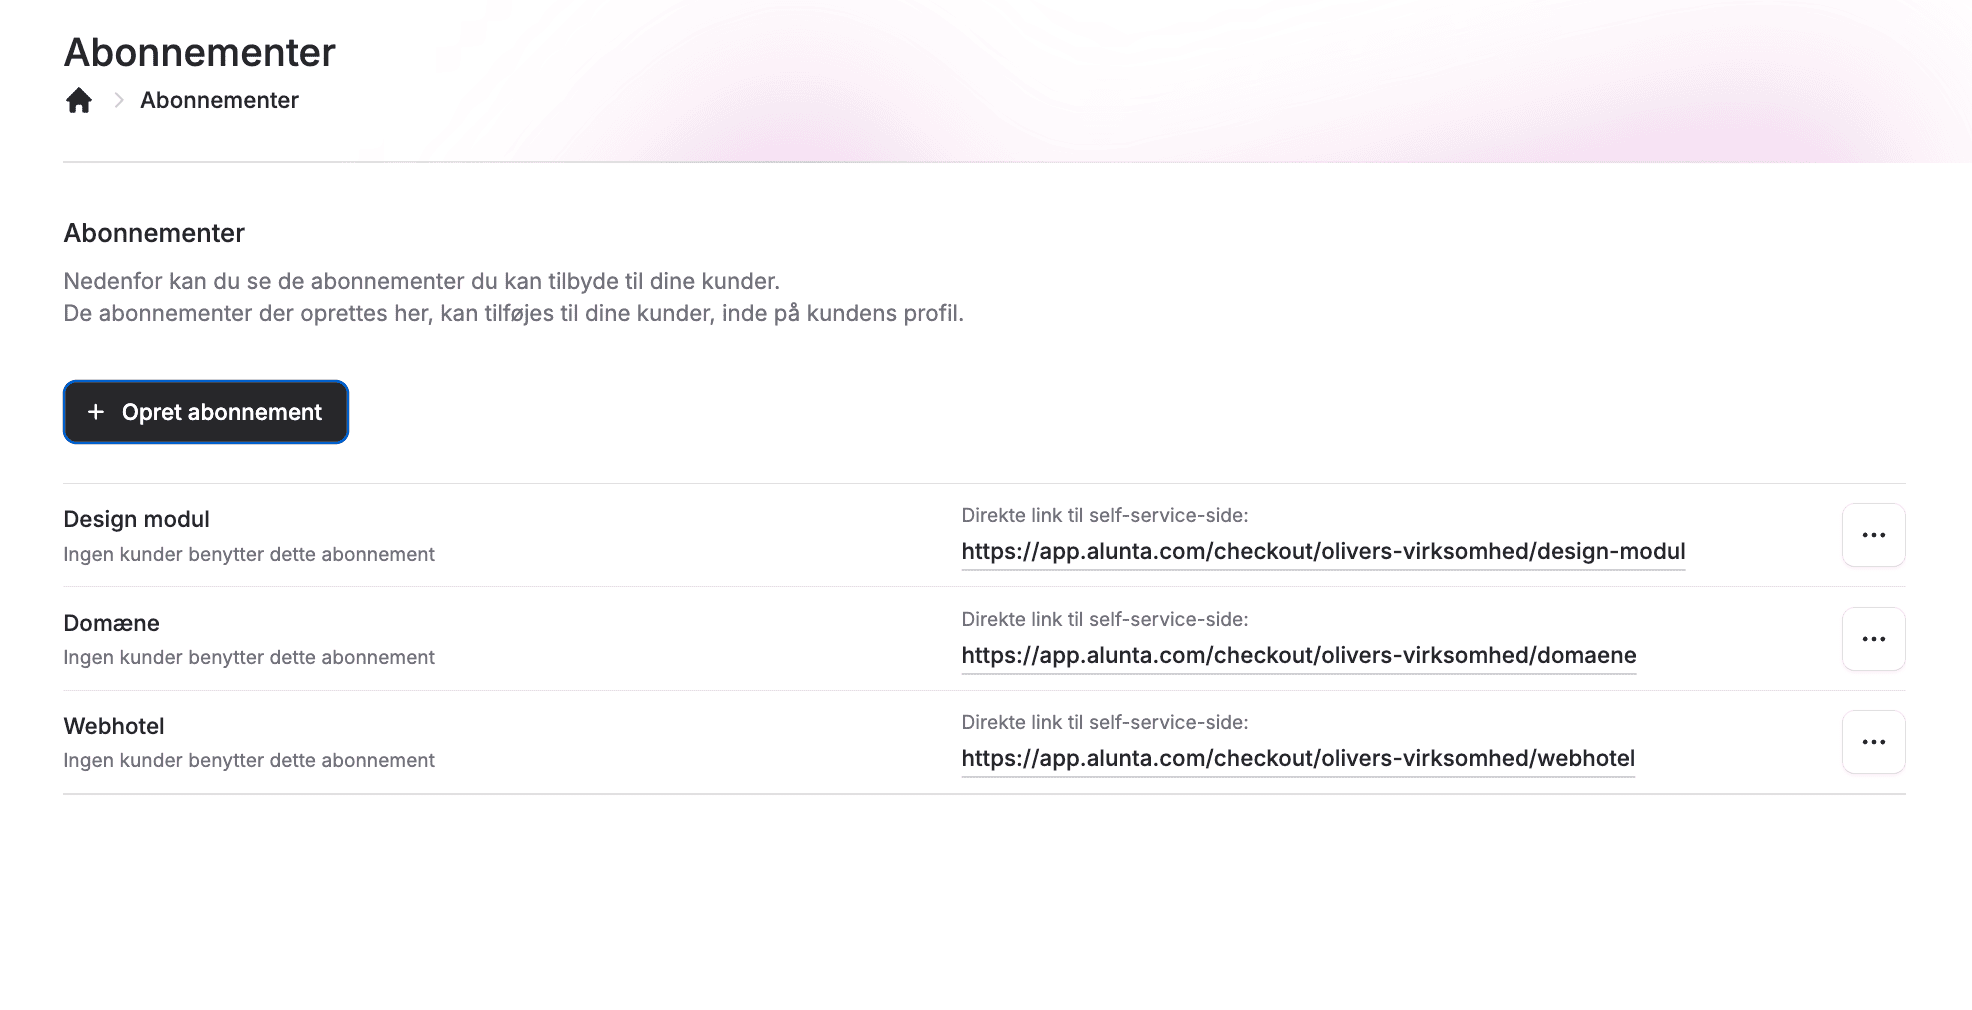Select the Webhotel subscription name
Viewport: 1972px width, 1010px height.
coord(113,726)
